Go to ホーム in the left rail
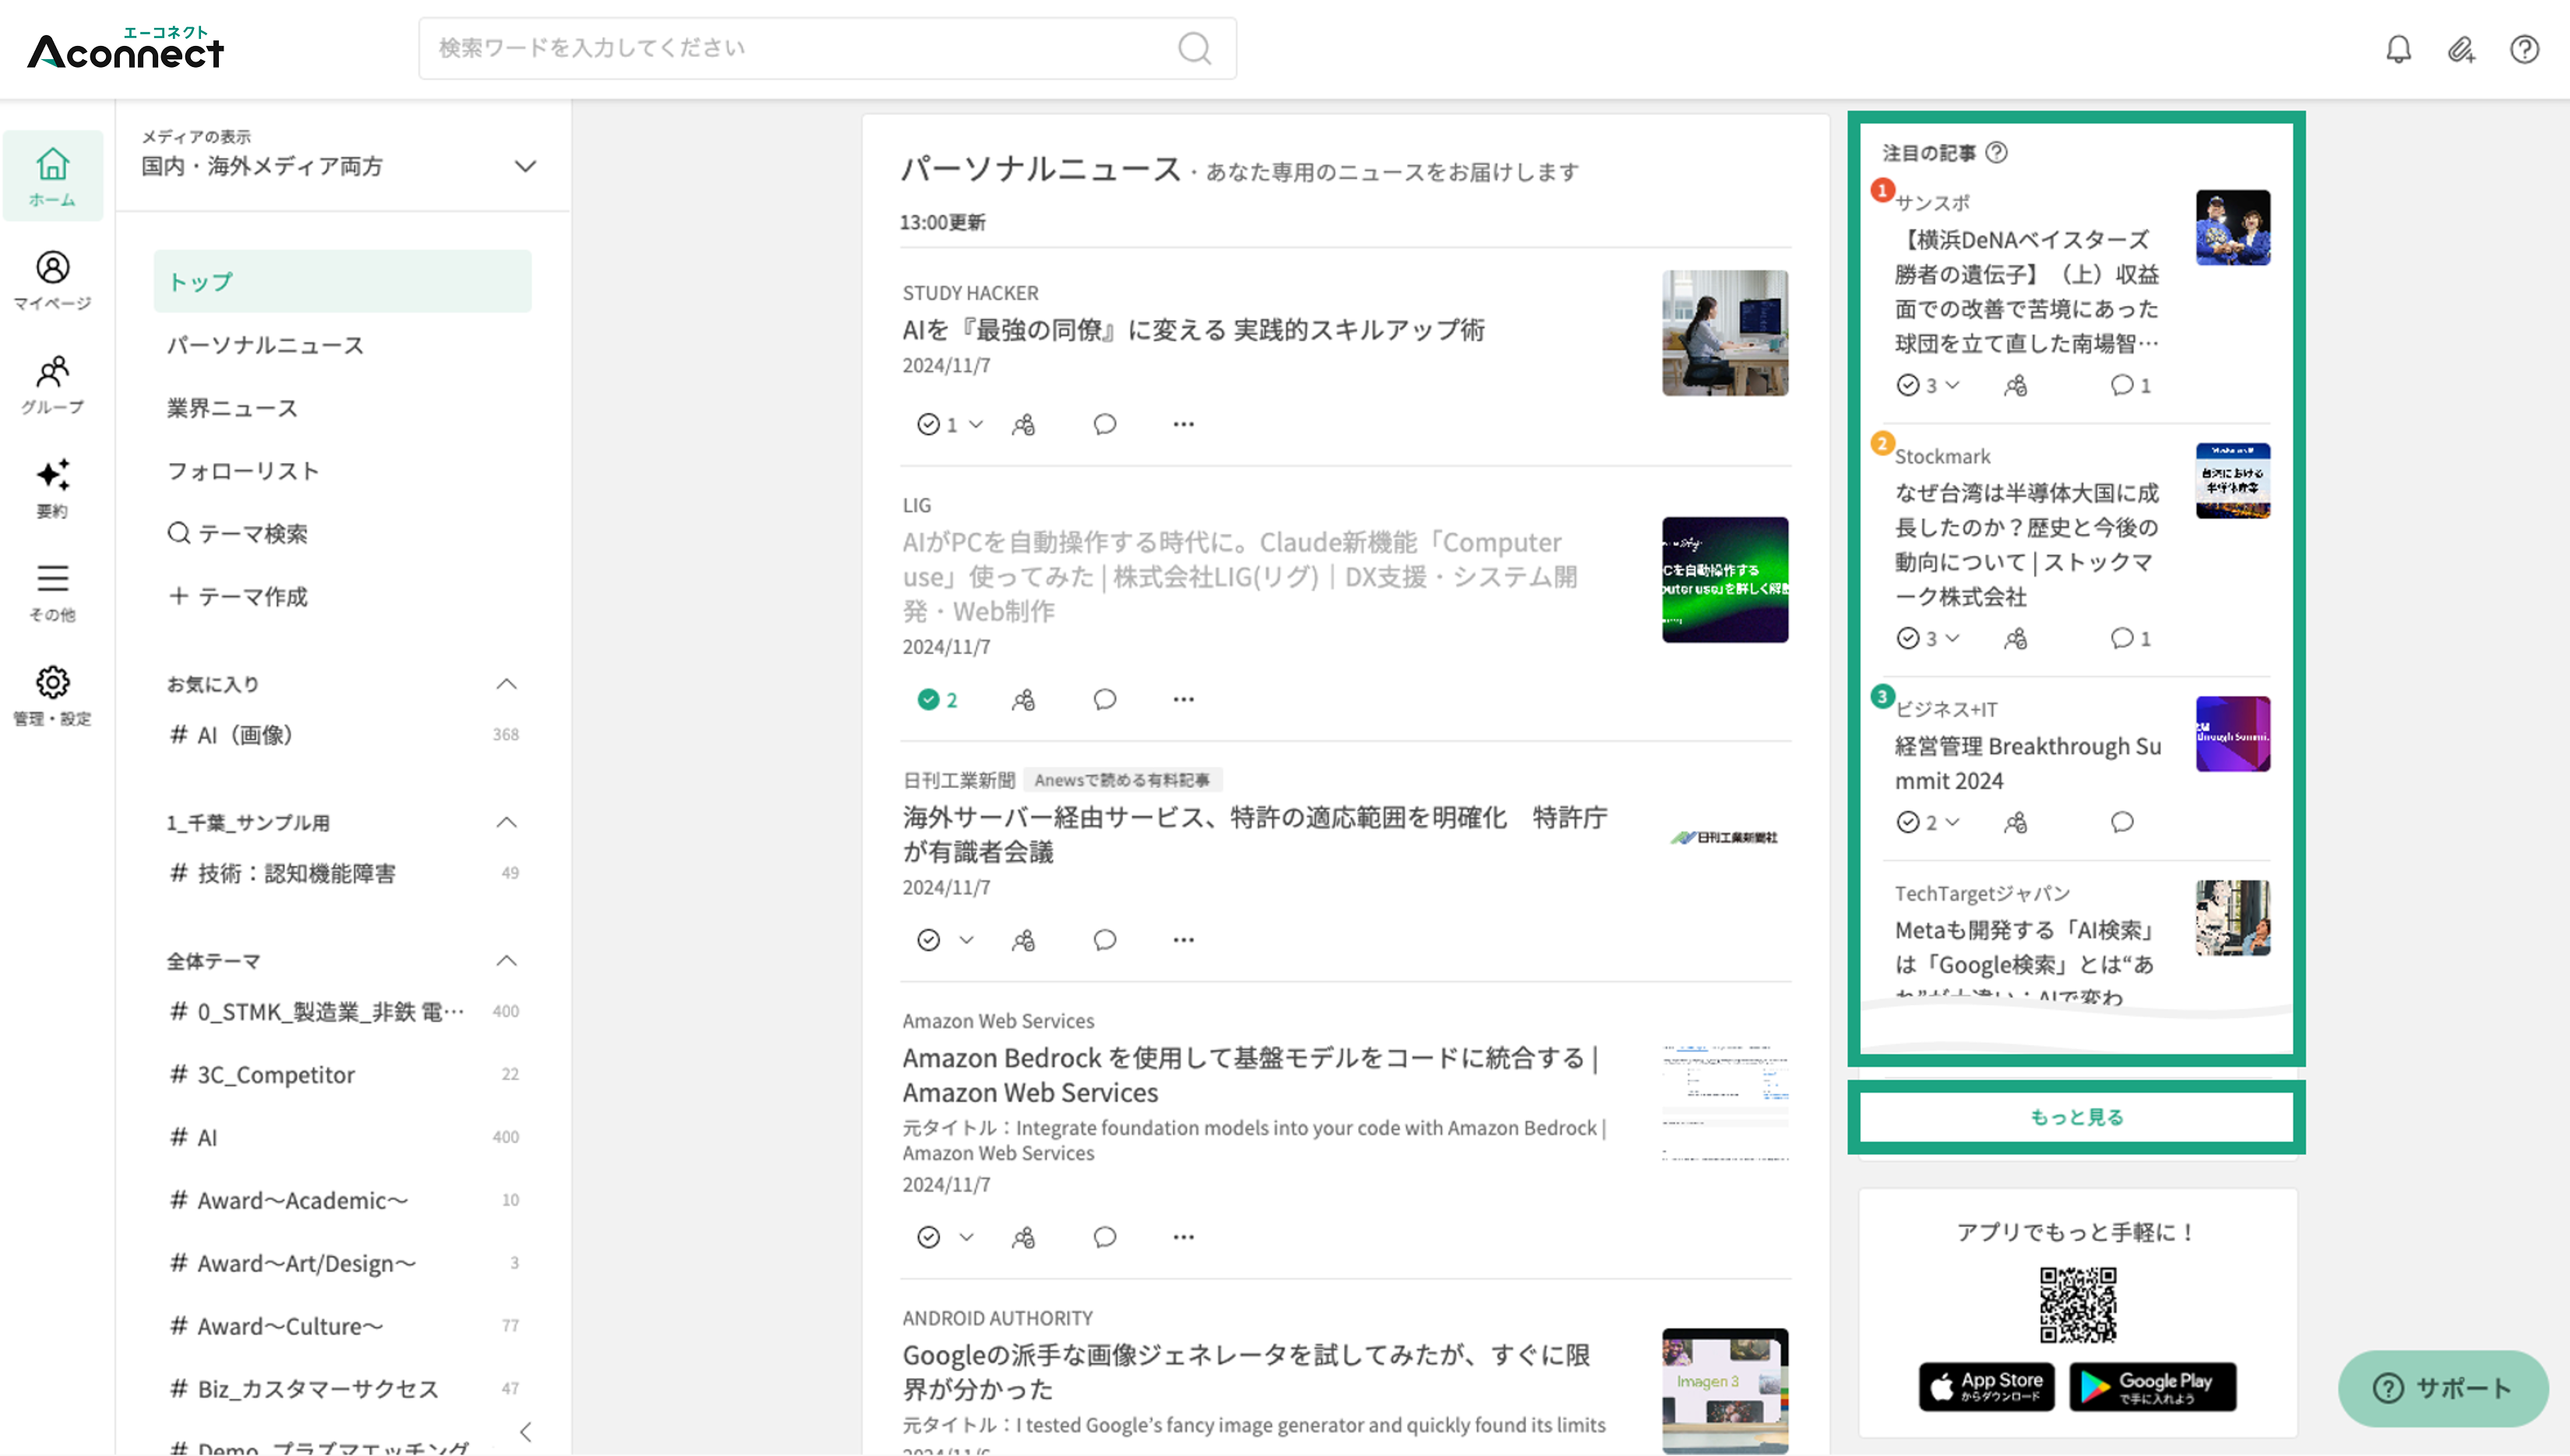The image size is (2570, 1456). (52, 176)
